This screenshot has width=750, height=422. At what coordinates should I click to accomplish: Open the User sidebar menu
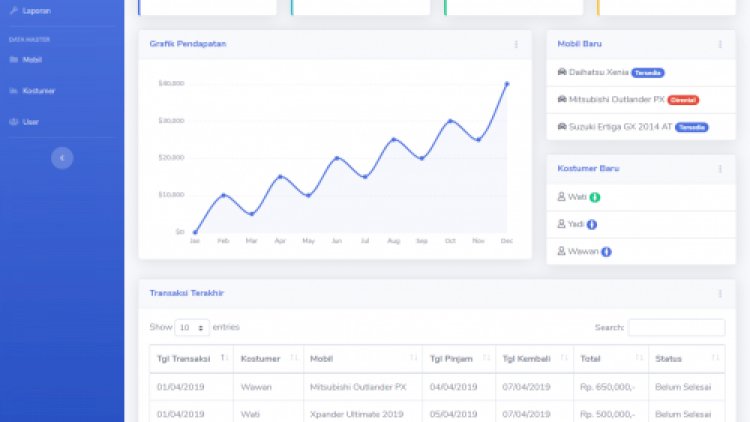(31, 122)
